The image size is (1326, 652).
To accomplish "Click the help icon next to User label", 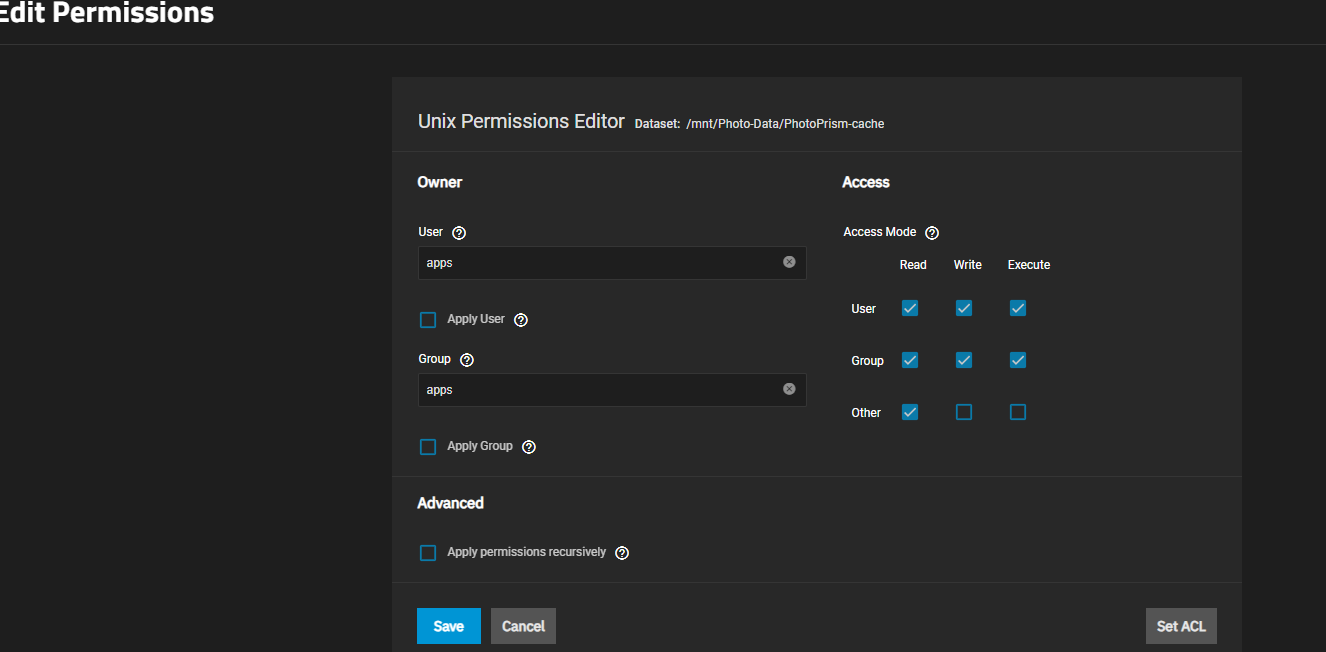I will click(x=459, y=233).
